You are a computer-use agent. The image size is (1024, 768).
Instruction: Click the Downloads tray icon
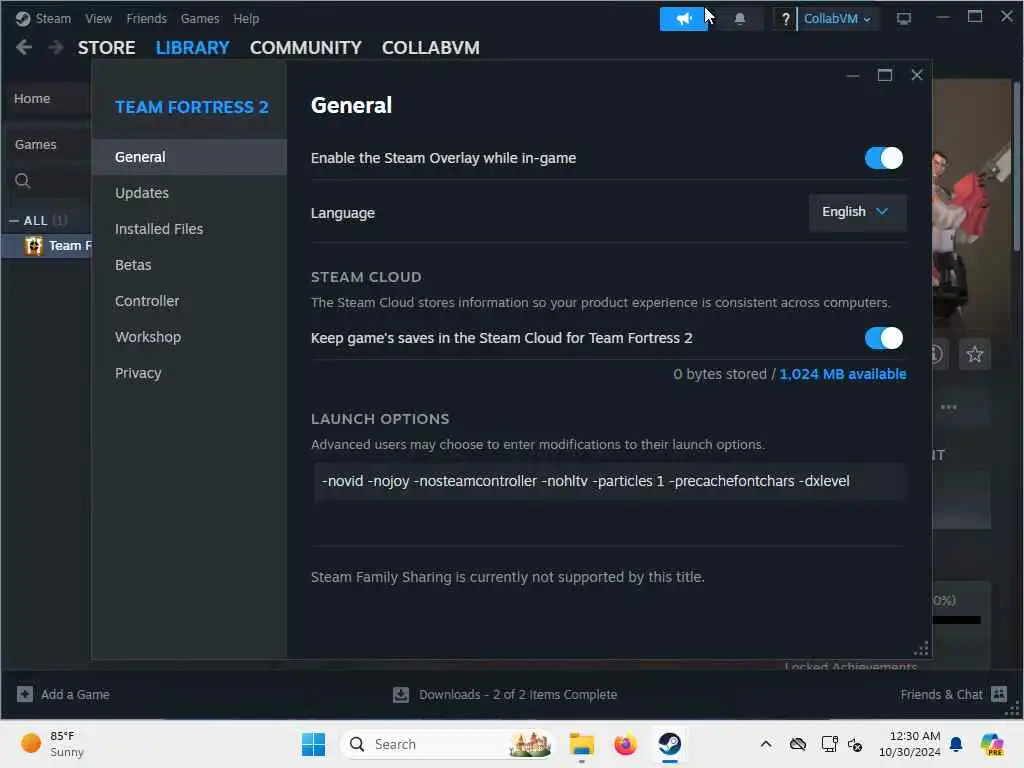tap(400, 694)
